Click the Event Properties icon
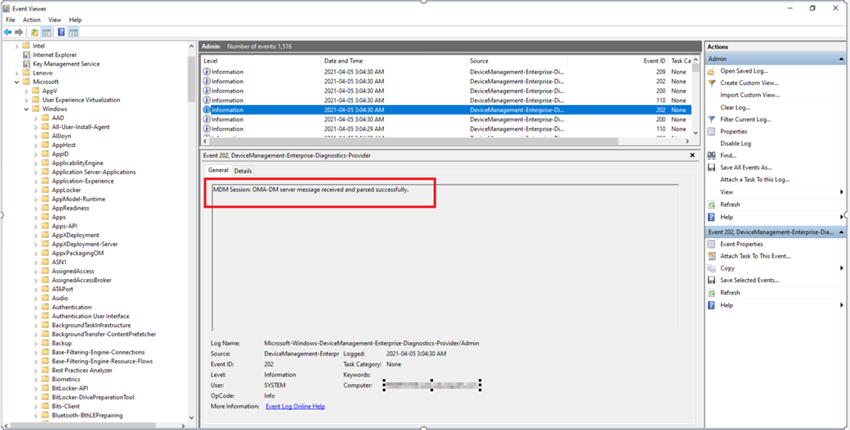 (x=711, y=244)
